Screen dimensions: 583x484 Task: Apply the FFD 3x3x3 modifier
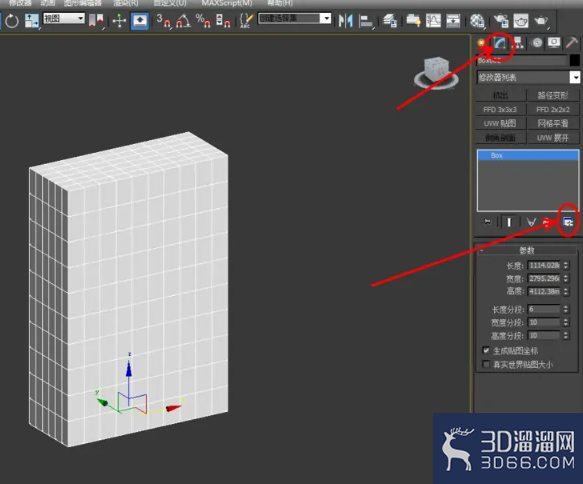(501, 110)
